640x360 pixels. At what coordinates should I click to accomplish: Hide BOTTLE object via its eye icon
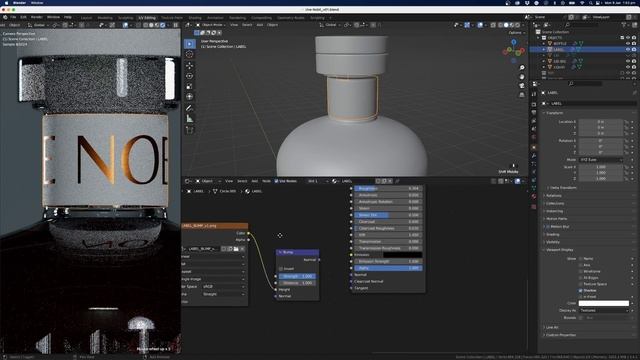coord(628,43)
